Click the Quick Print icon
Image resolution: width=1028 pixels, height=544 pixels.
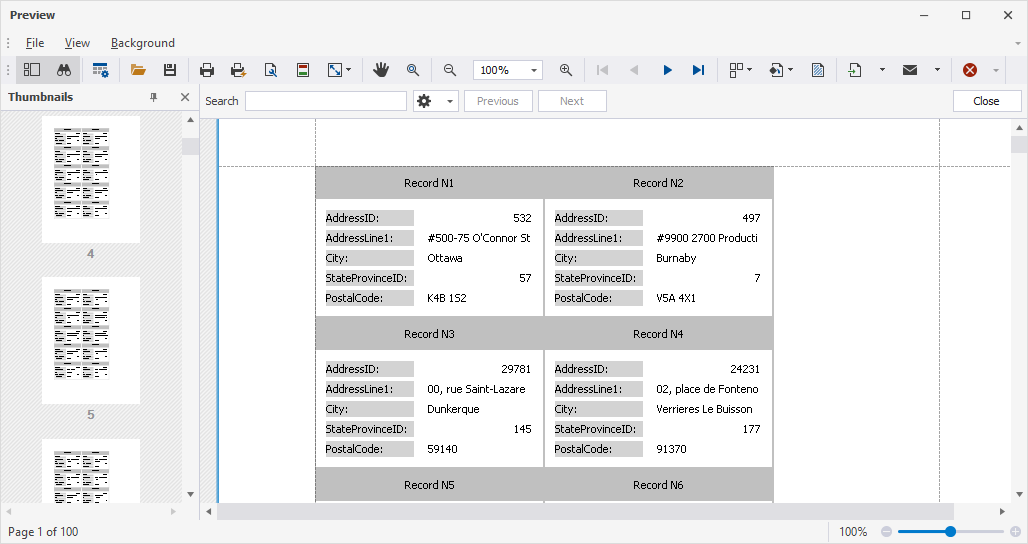tap(239, 69)
